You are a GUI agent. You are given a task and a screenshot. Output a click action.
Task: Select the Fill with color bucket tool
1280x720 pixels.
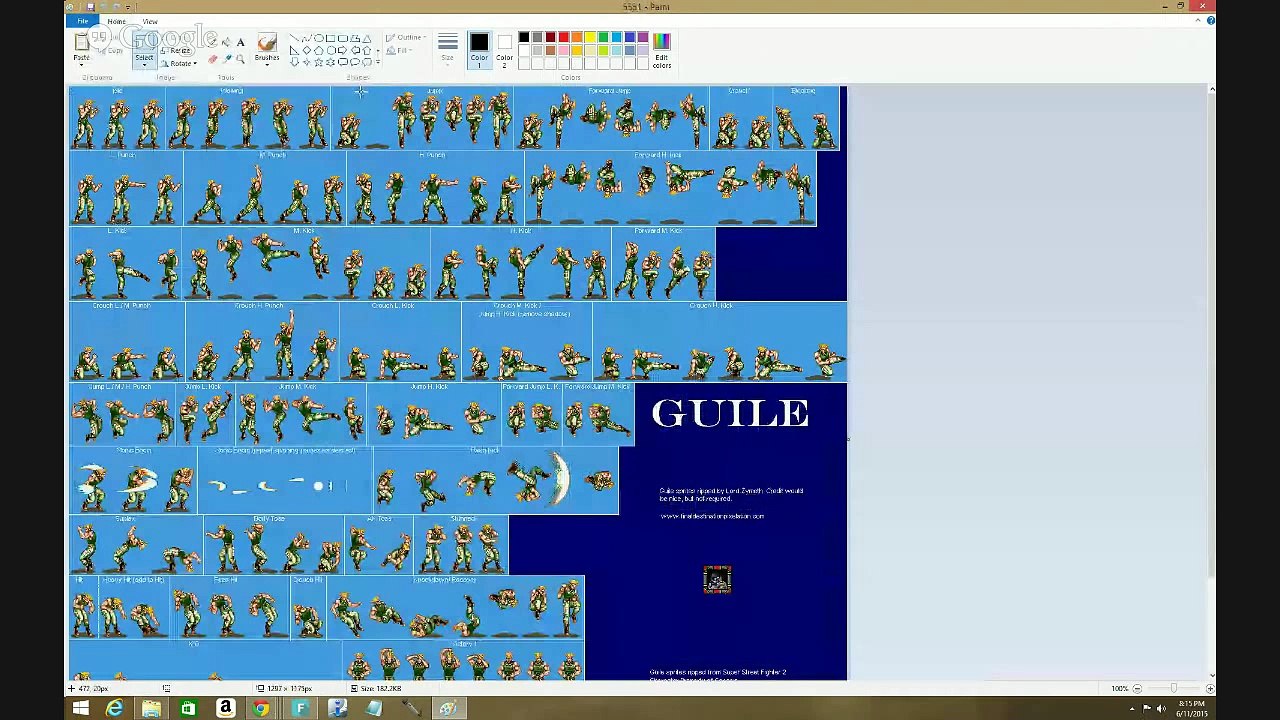coord(227,42)
